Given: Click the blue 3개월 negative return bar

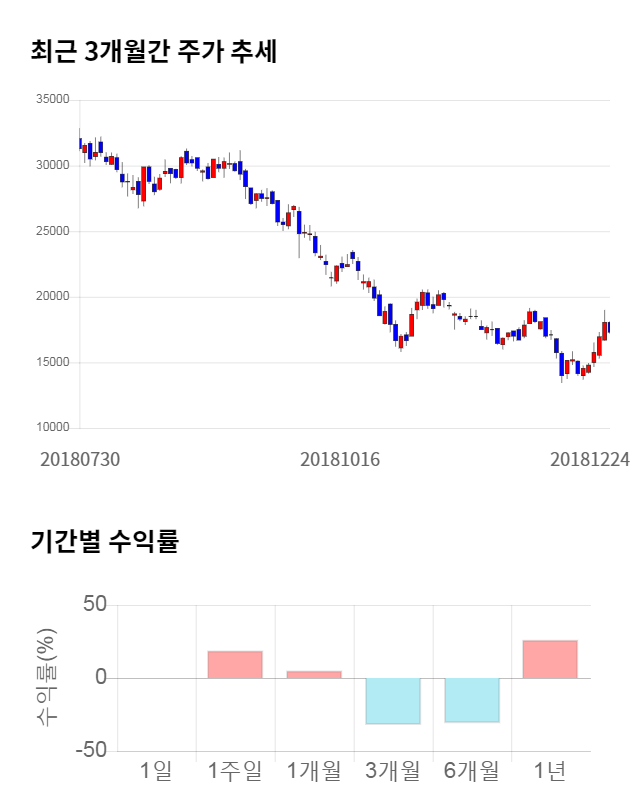Looking at the screenshot, I should (x=393, y=701).
